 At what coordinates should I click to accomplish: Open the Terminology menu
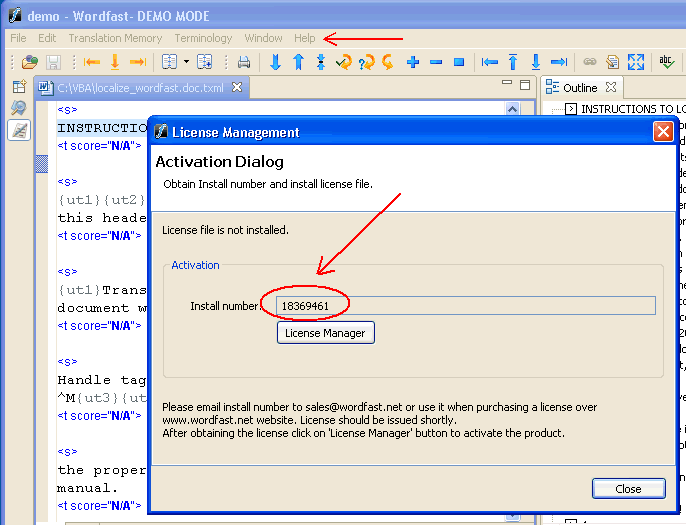click(203, 38)
